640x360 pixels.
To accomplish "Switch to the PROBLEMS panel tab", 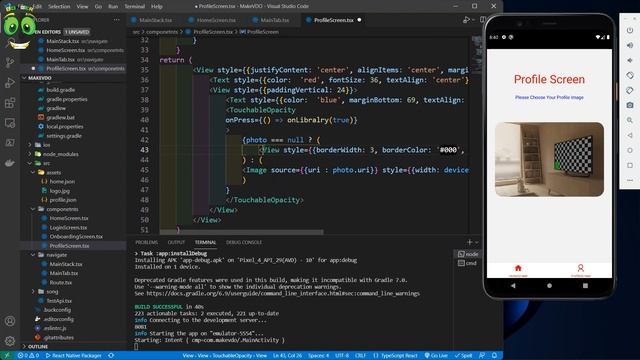I will (x=146, y=242).
